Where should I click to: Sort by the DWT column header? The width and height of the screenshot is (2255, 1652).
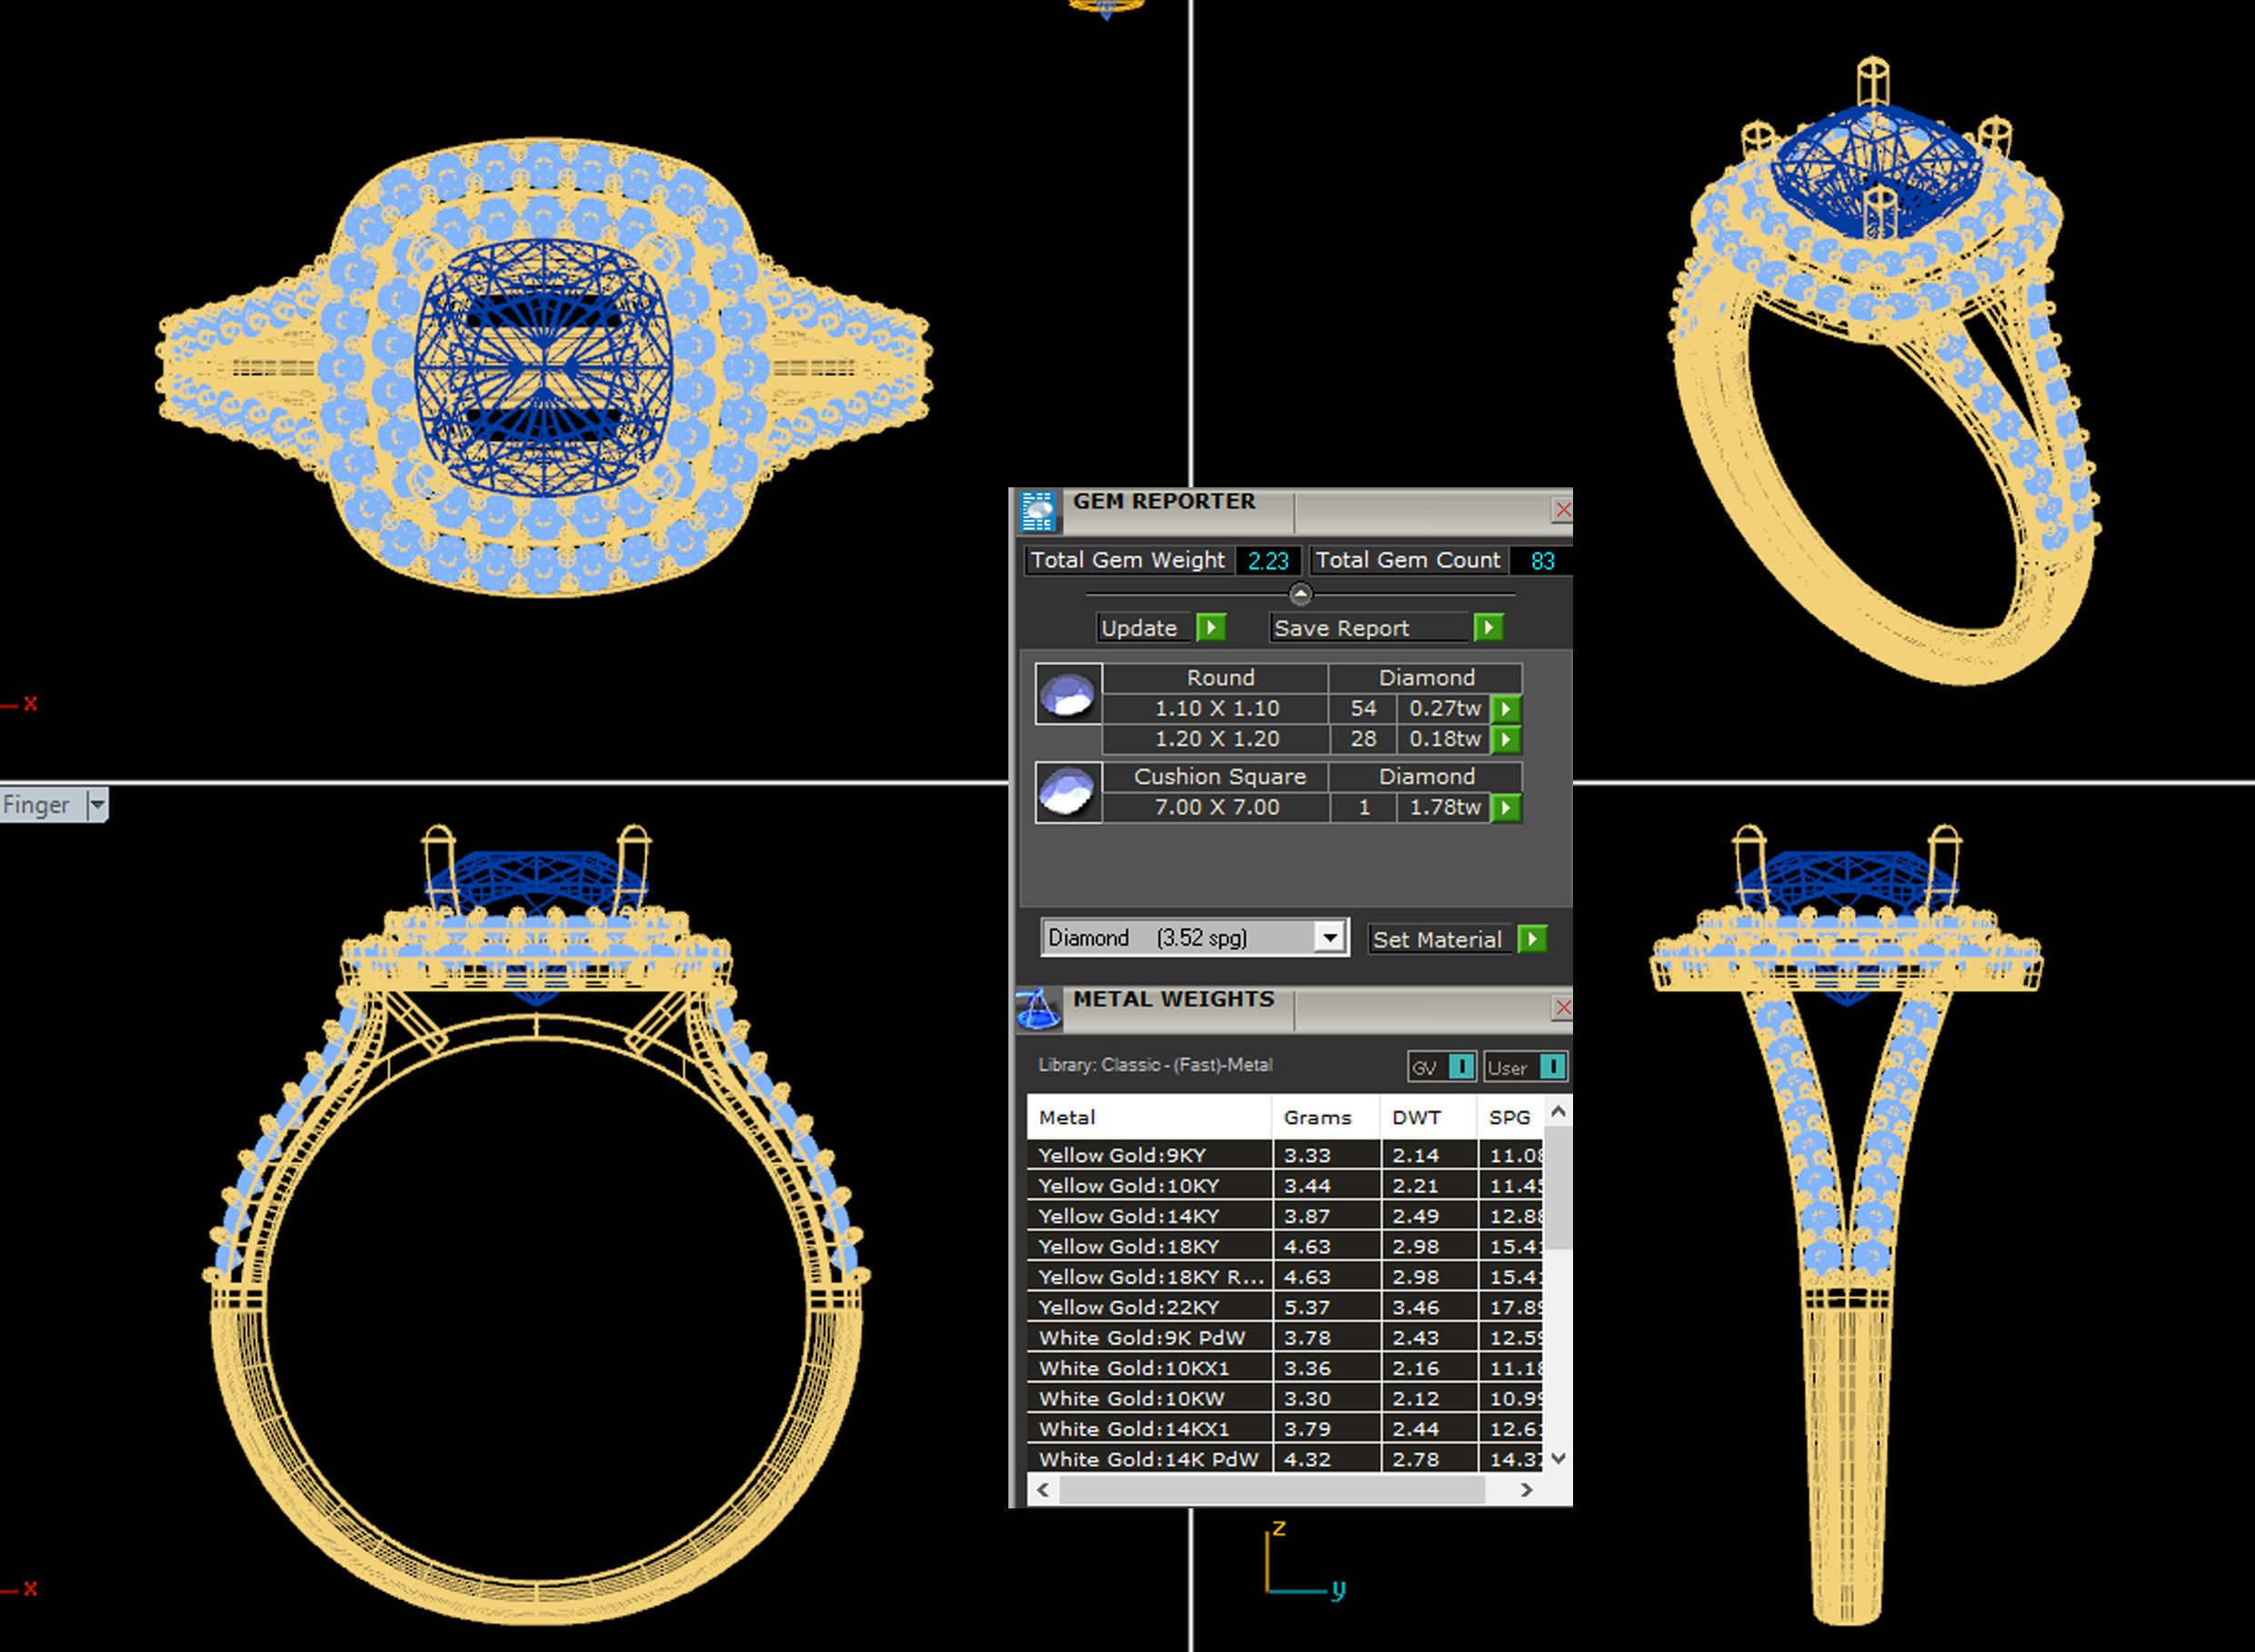1428,1117
